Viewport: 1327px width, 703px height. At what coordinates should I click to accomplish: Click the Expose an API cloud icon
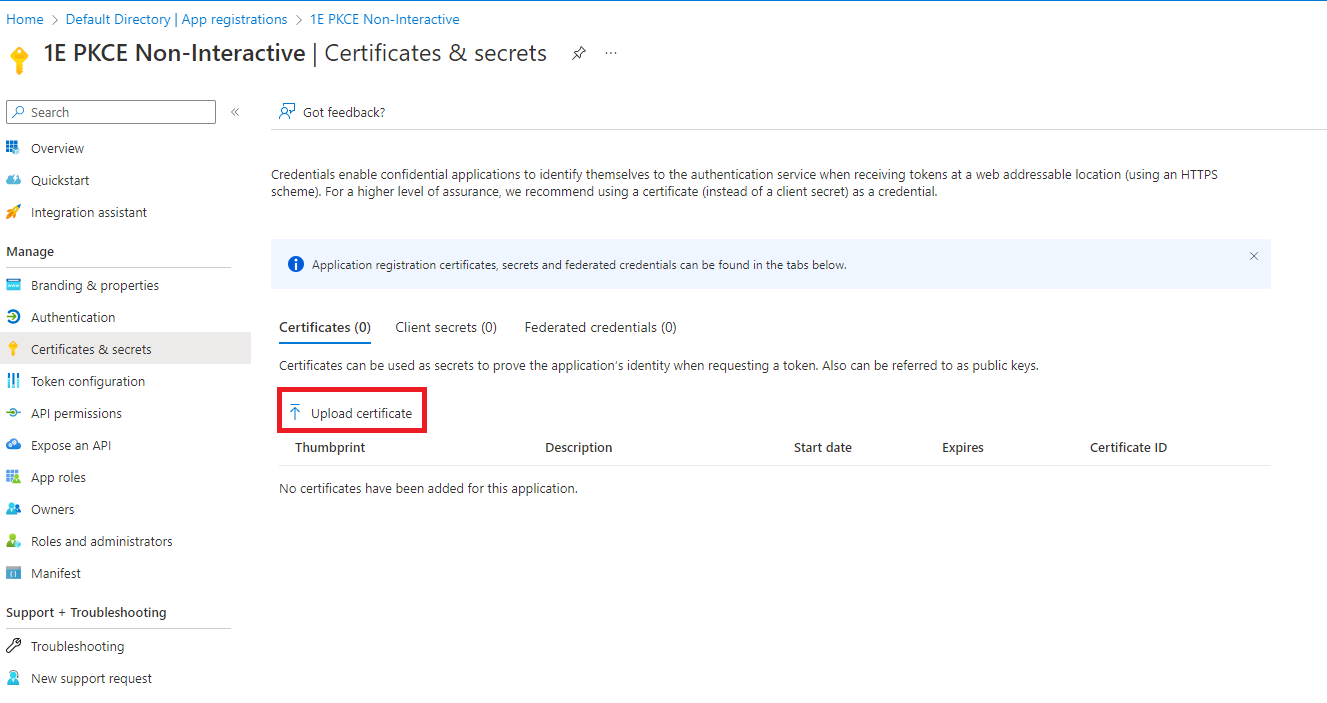[13, 445]
